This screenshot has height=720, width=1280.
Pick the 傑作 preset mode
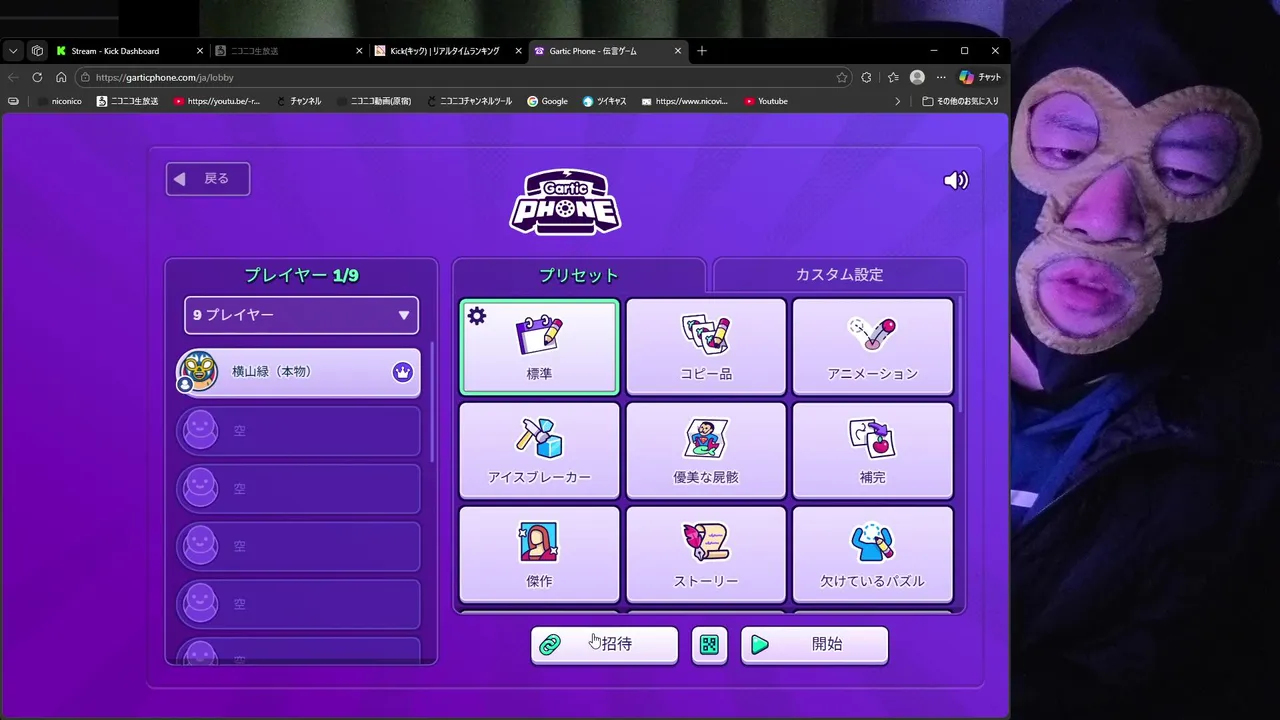point(539,554)
